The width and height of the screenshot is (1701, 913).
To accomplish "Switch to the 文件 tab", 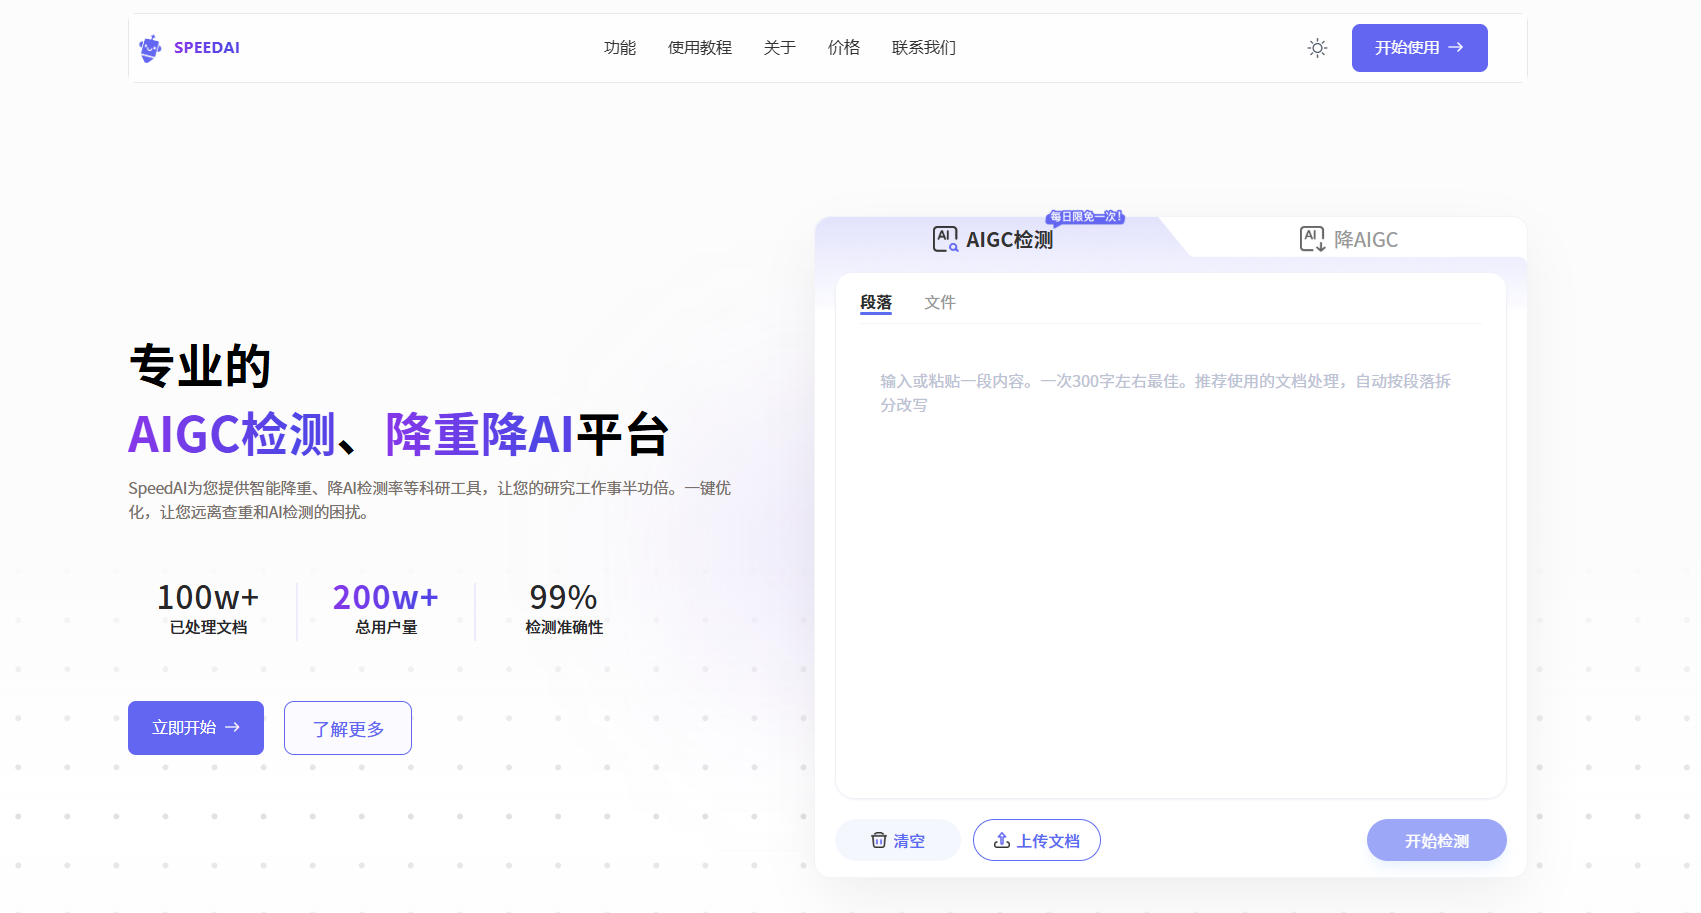I will tap(940, 302).
